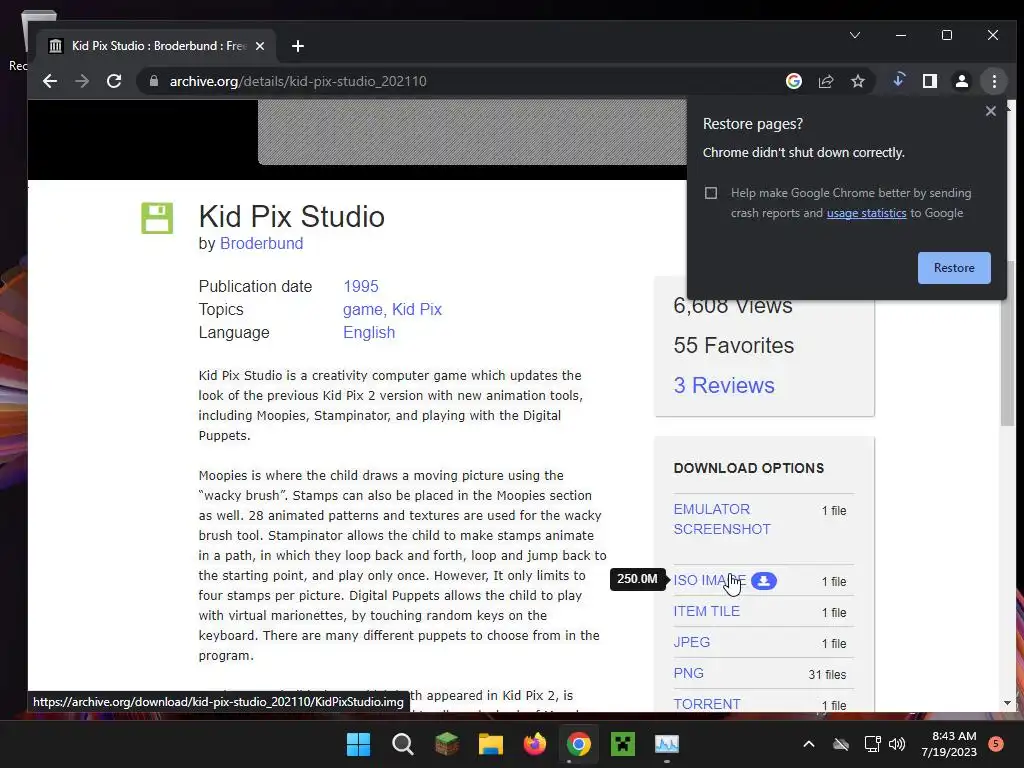Open Chrome downloads icon
The width and height of the screenshot is (1024, 768).
click(x=899, y=80)
